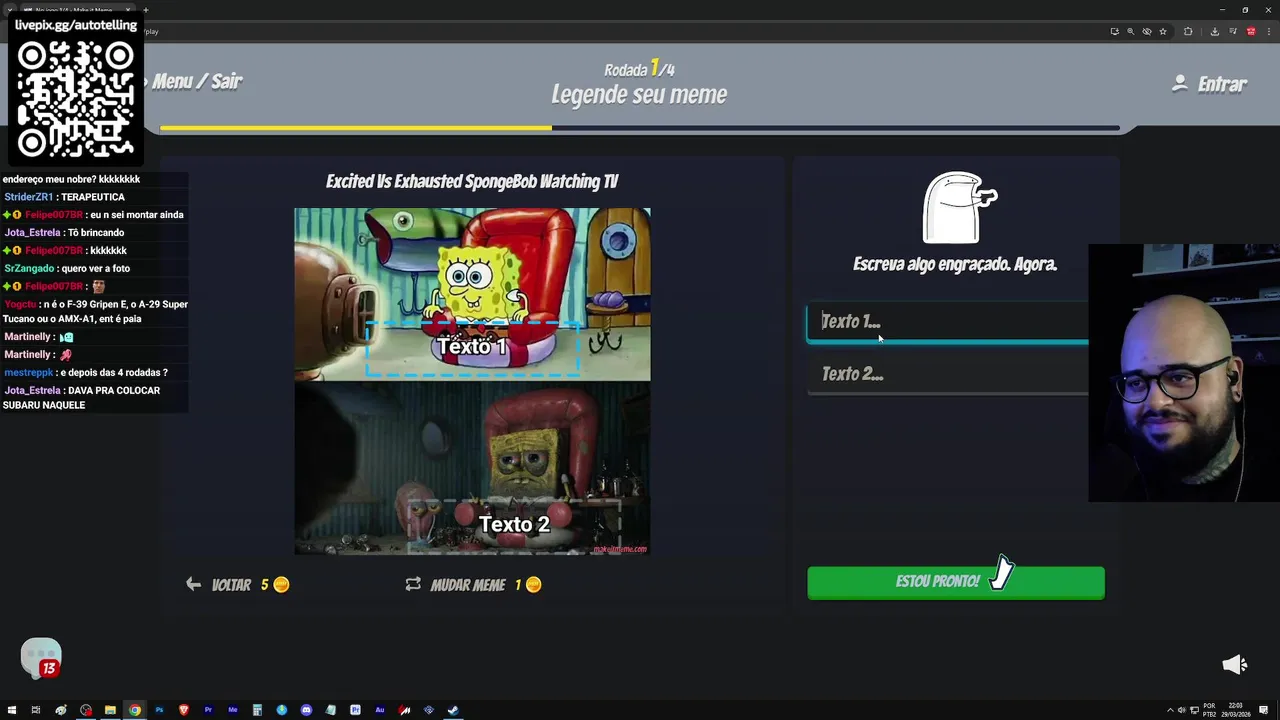The image size is (1280, 720).
Task: Open Photoshop from the taskbar
Action: pos(159,710)
